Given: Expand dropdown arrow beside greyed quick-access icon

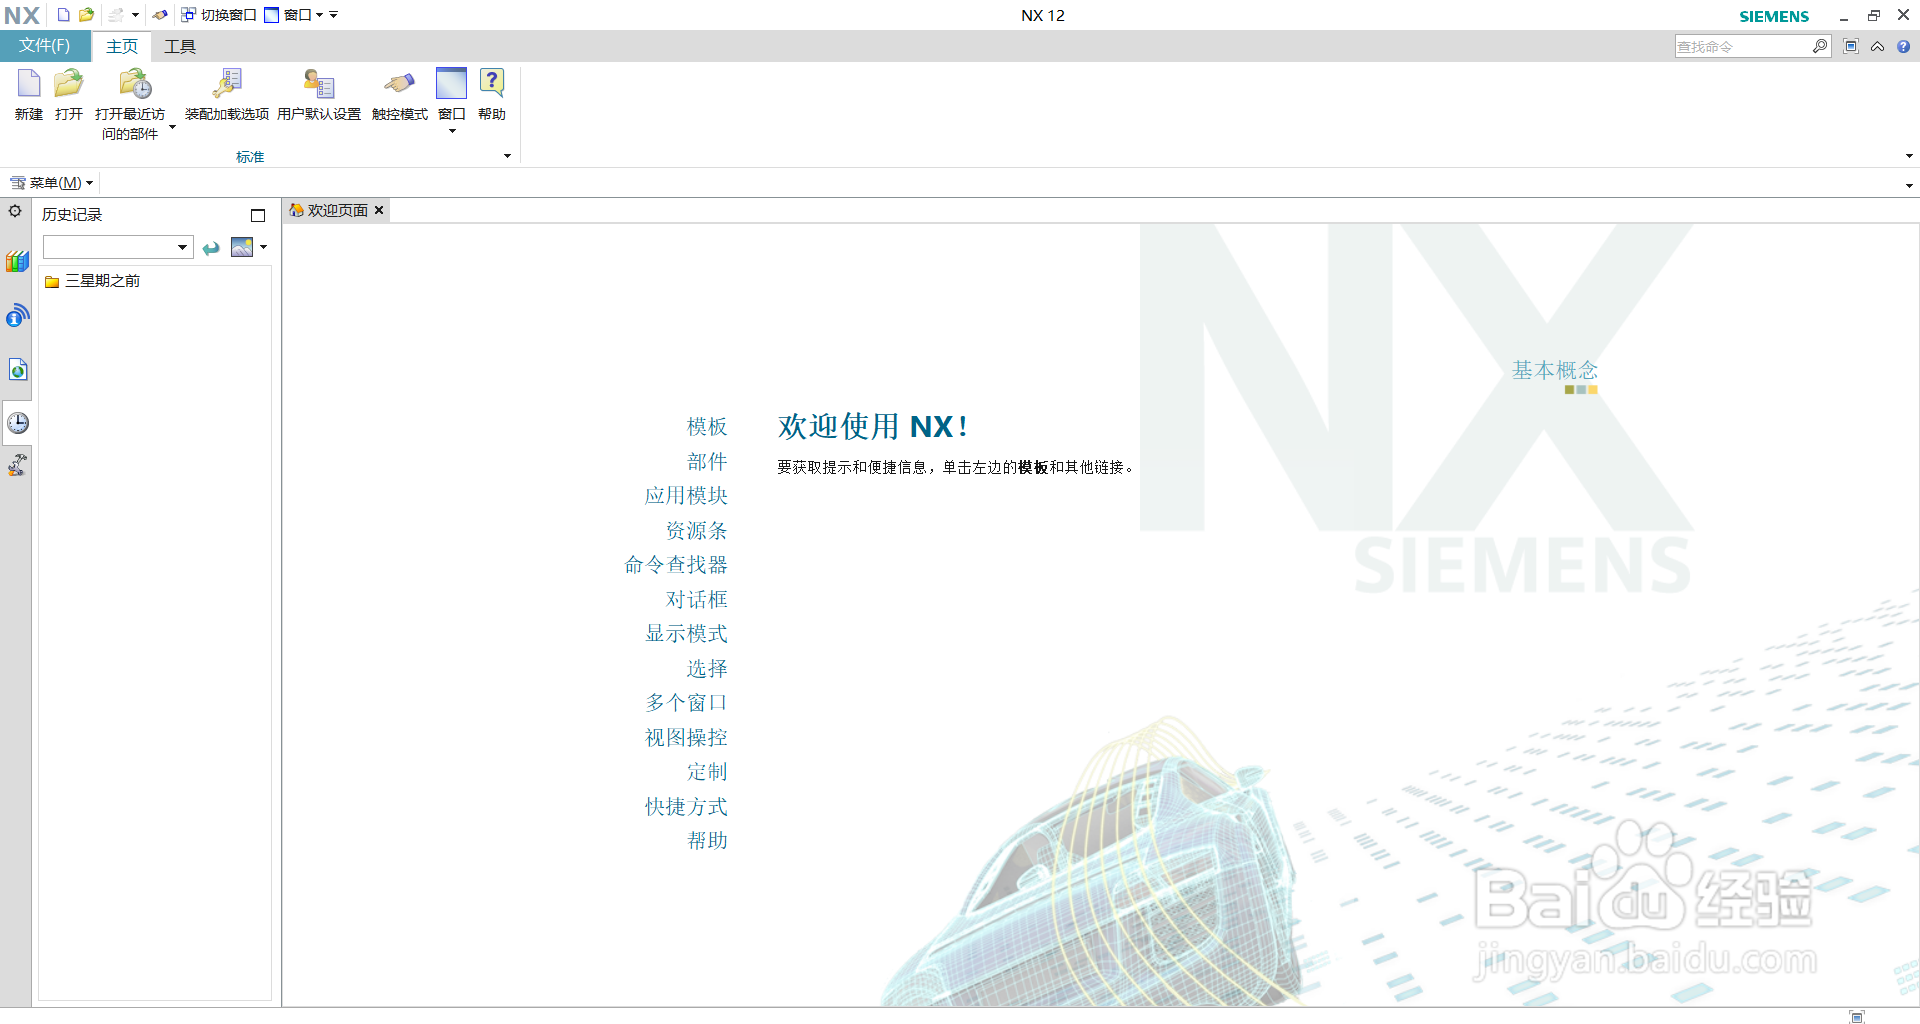Looking at the screenshot, I should pyautogui.click(x=135, y=15).
